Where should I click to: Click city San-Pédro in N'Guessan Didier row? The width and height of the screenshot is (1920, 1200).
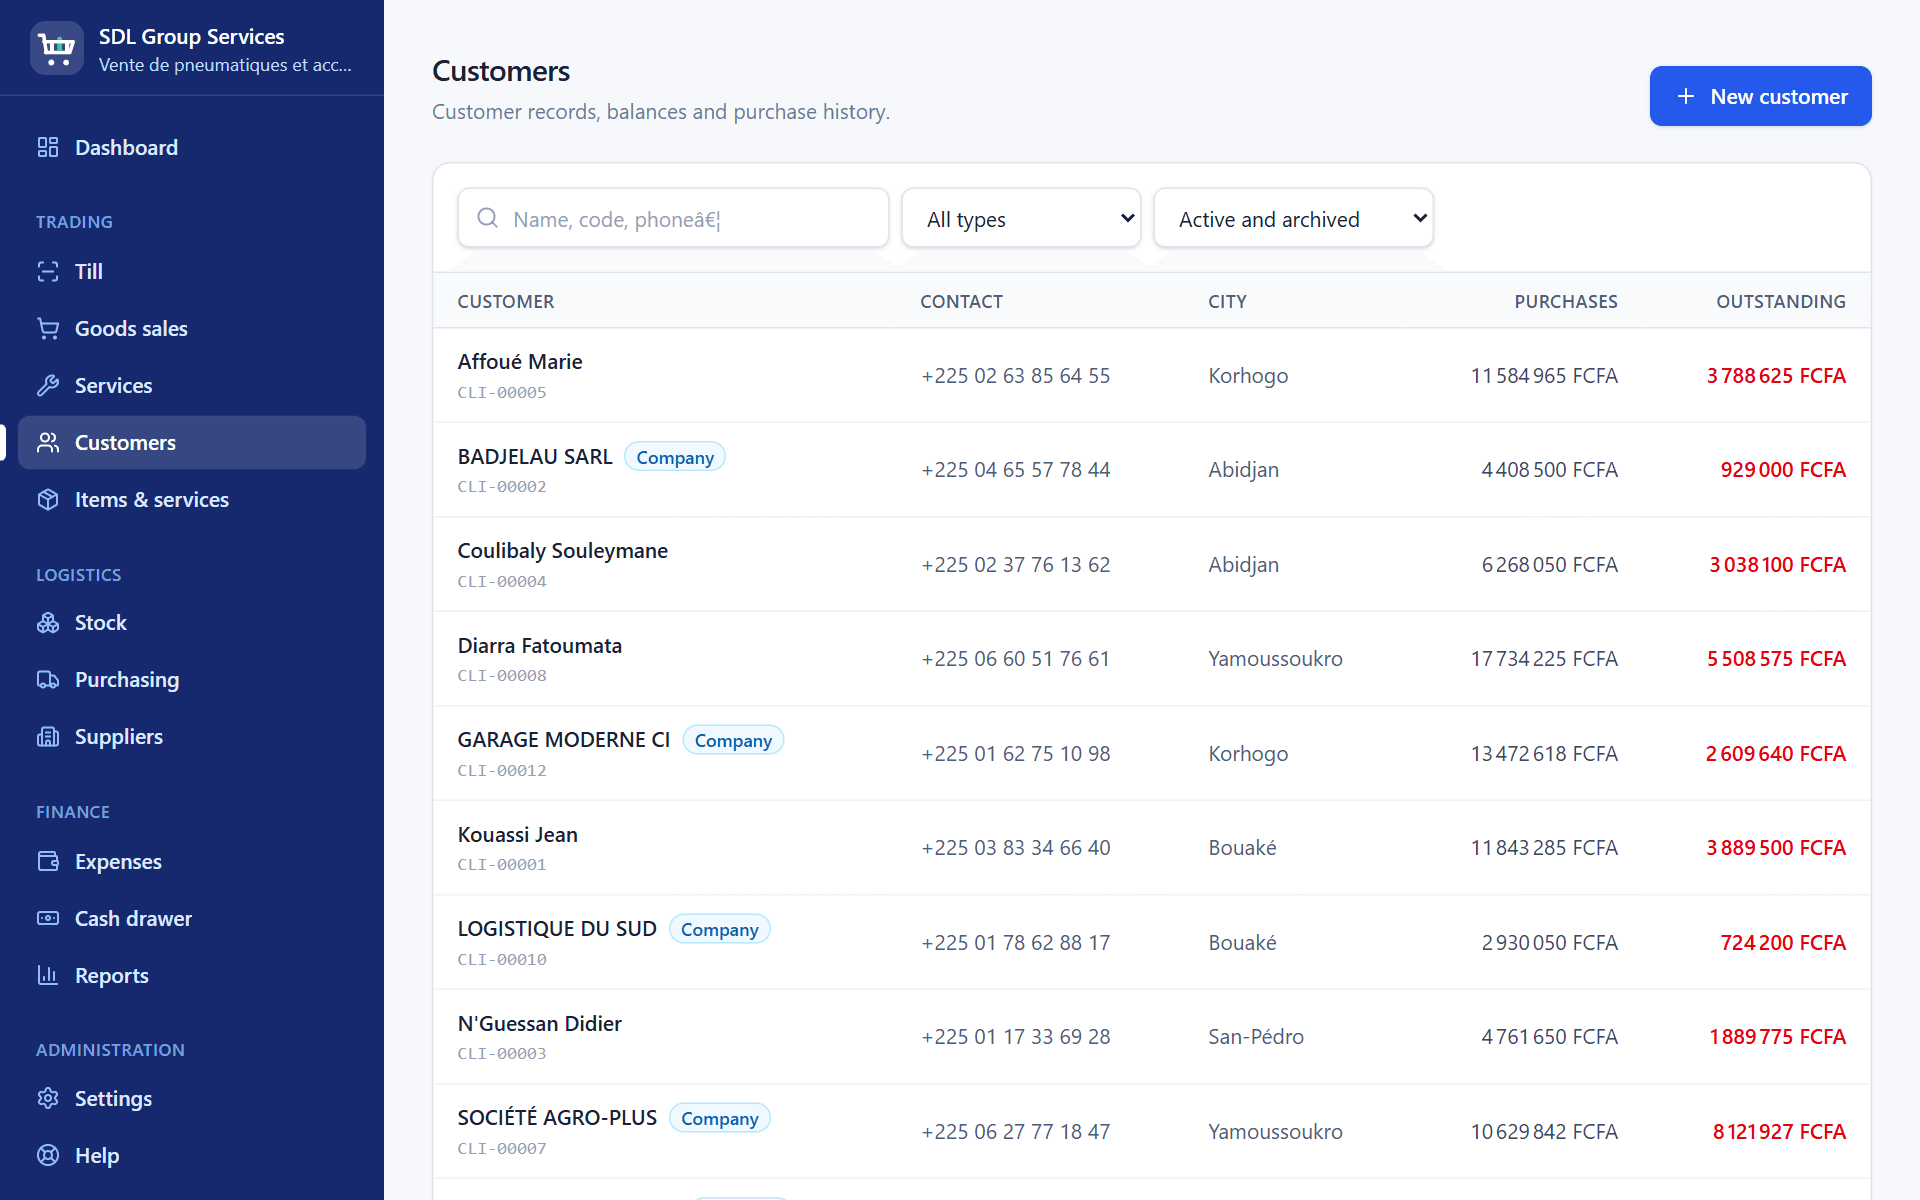coord(1256,1037)
